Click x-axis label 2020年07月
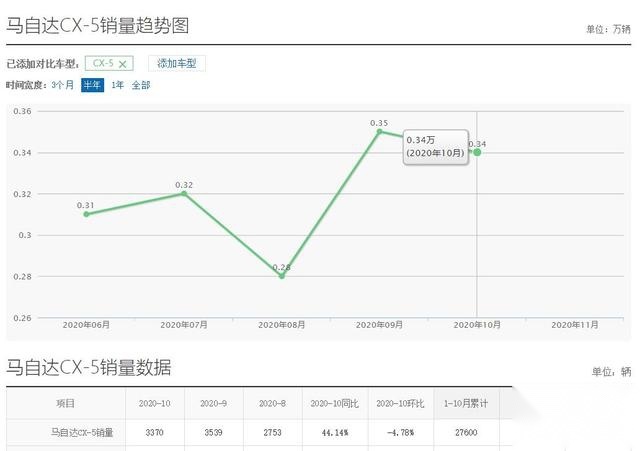Screen dimensions: 640x451 pyautogui.click(x=184, y=325)
